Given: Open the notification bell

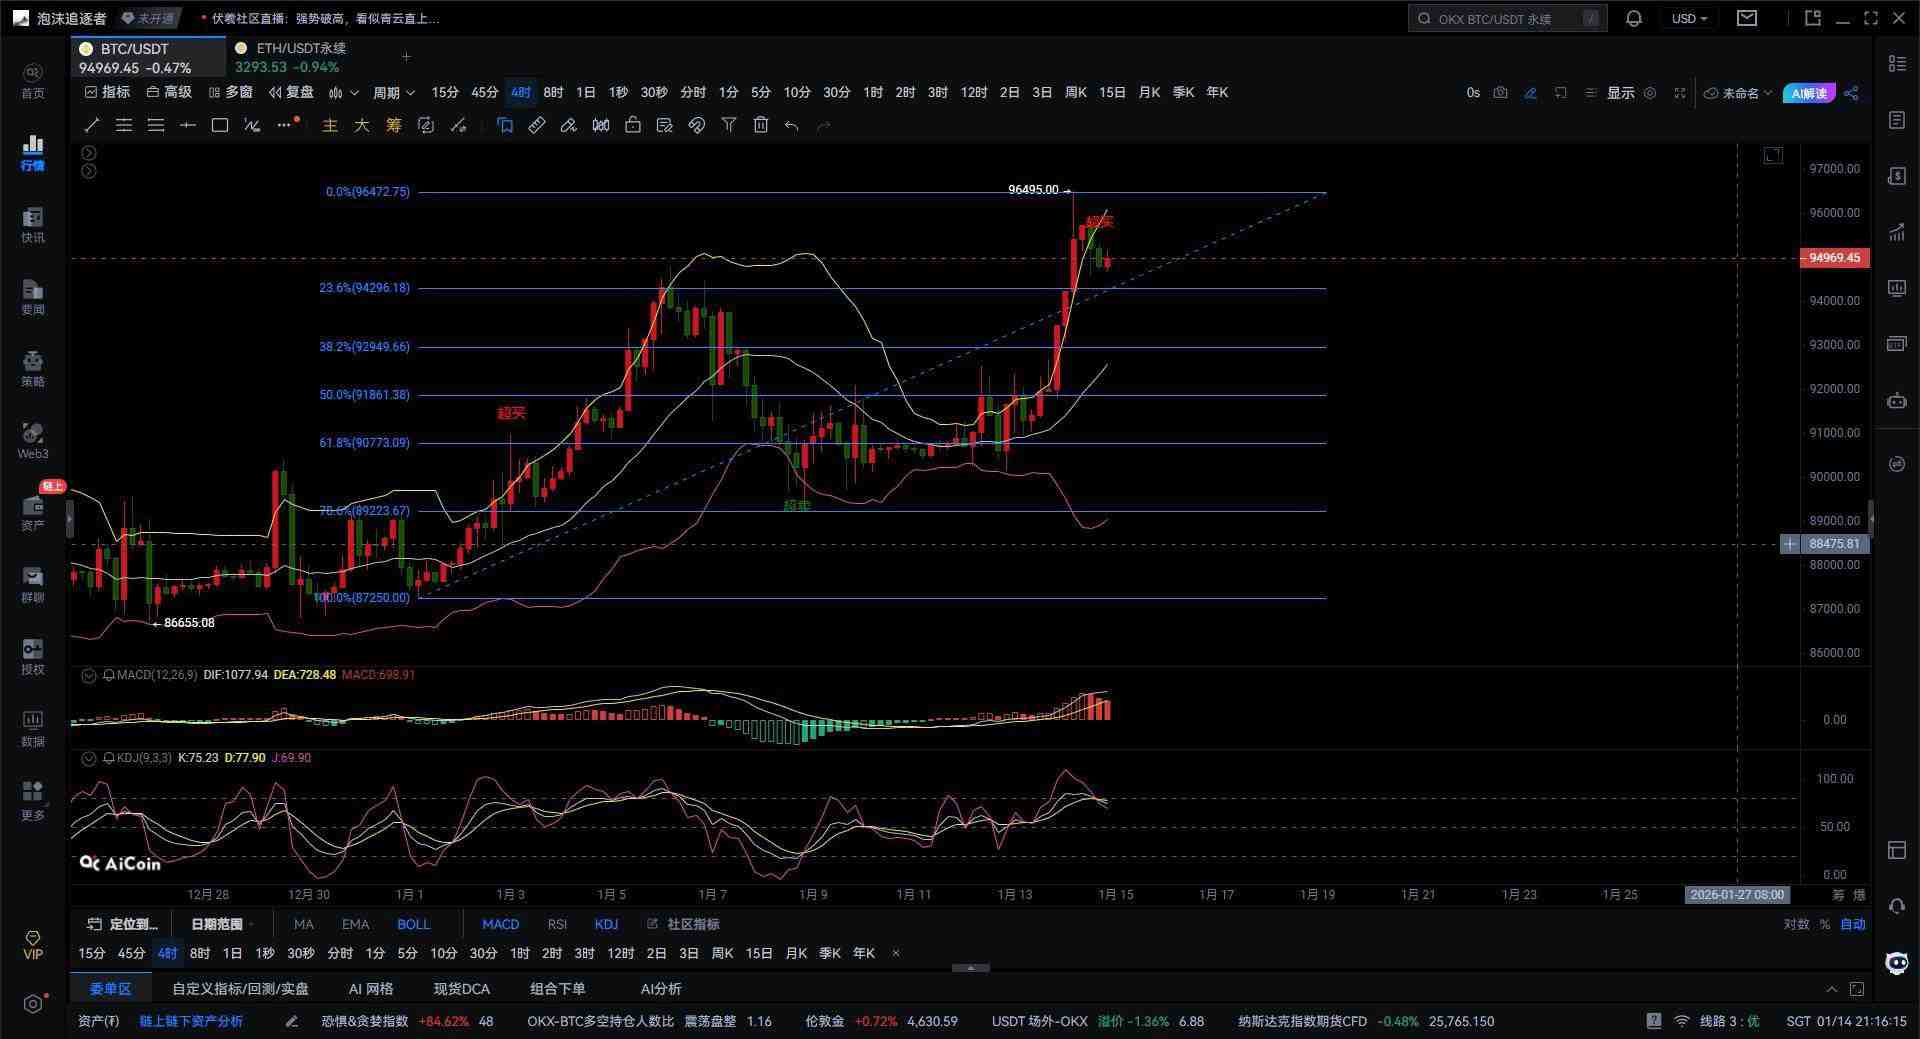Looking at the screenshot, I should point(1634,19).
